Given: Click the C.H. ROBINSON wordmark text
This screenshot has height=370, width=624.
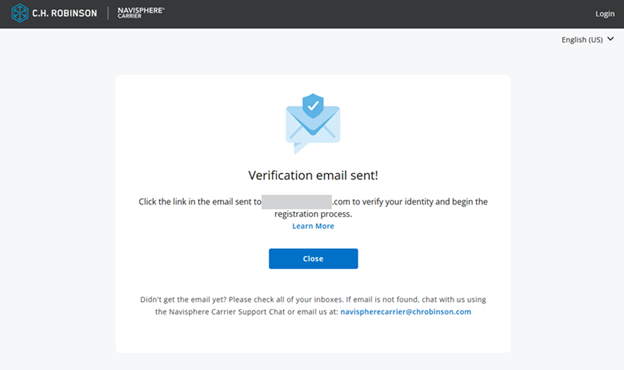Looking at the screenshot, I should click(x=64, y=13).
